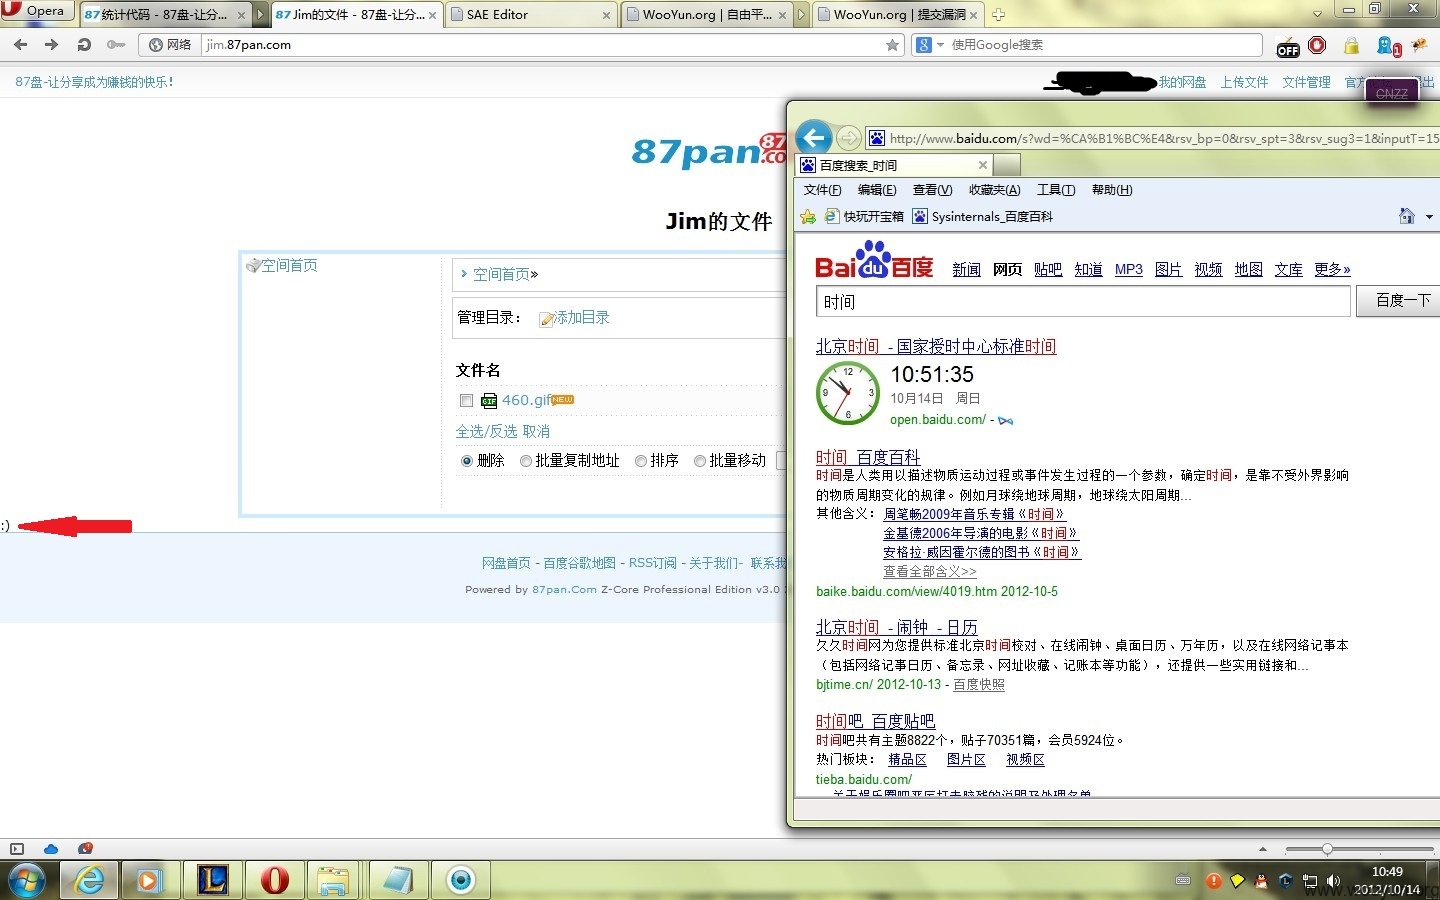Click 添加目录 to add a directory
Screen dimensions: 1440x900
tap(582, 317)
